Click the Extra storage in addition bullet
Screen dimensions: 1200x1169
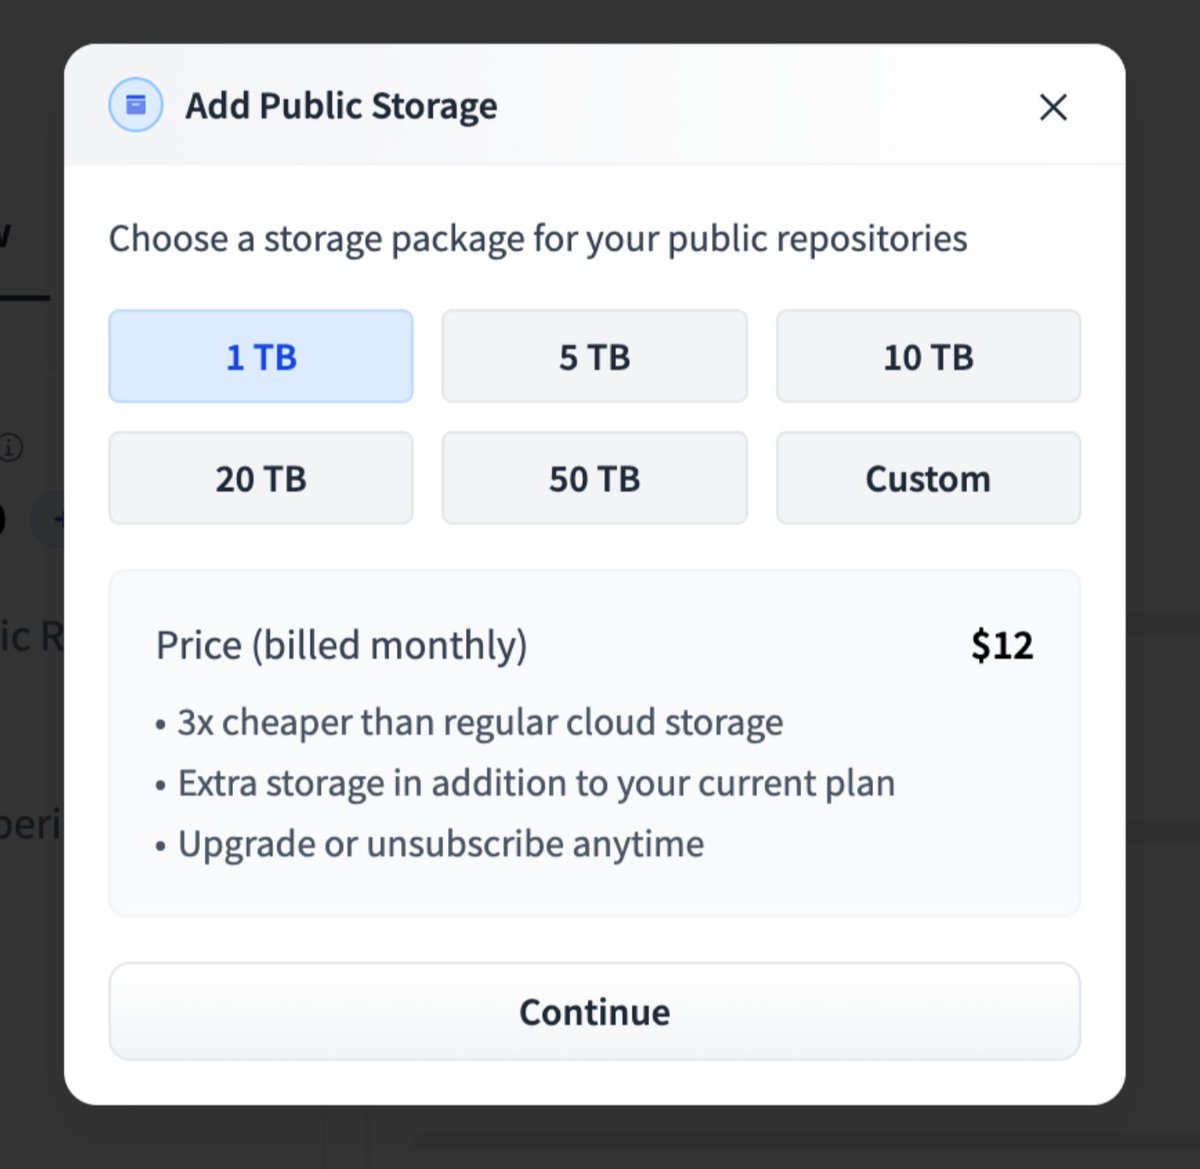click(536, 783)
